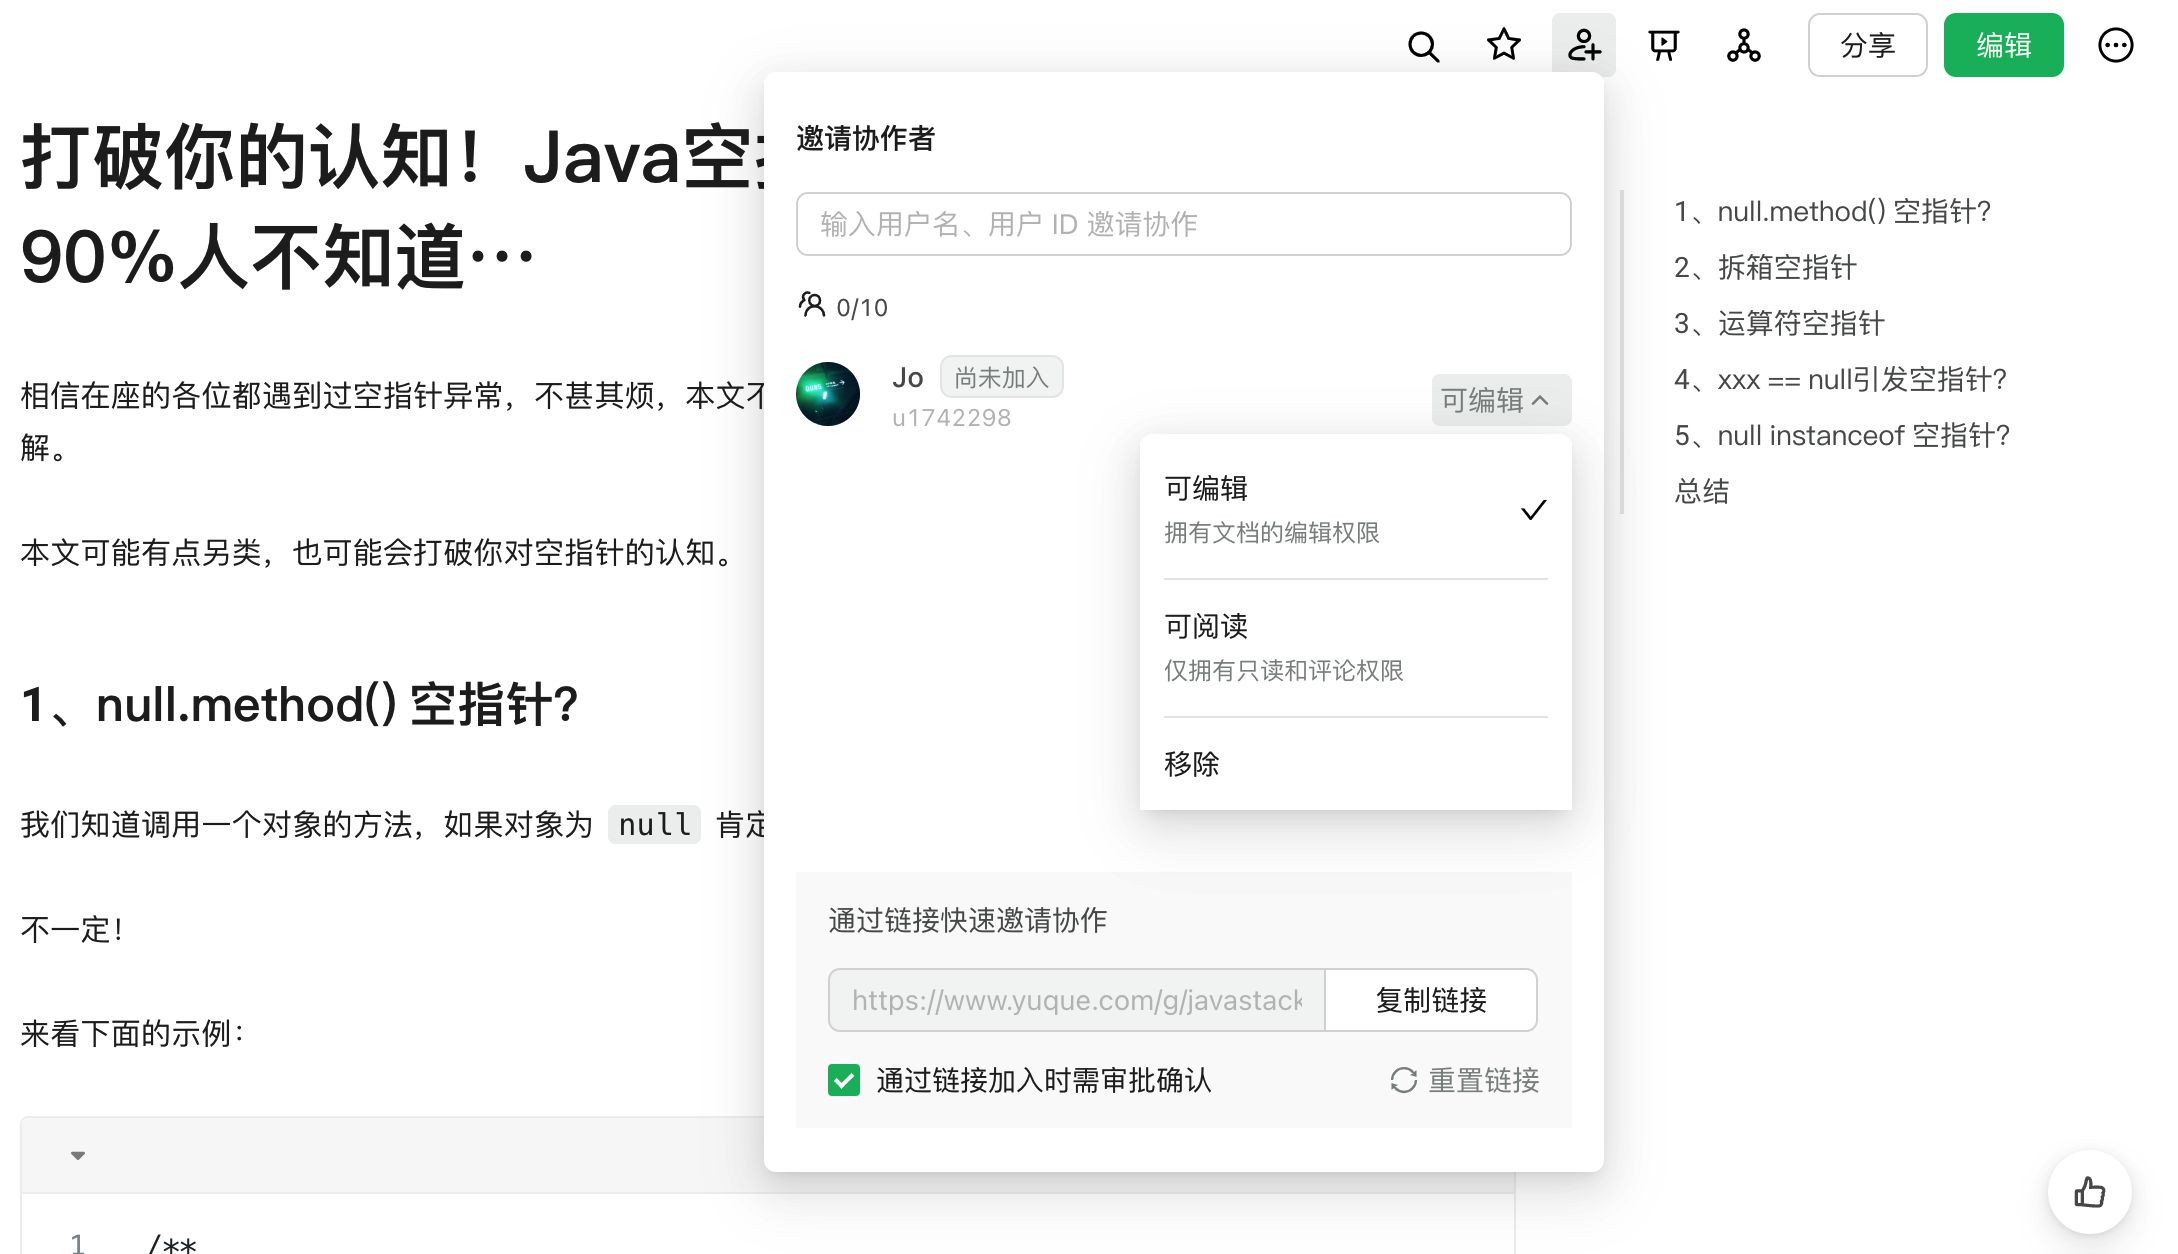
Task: Choose 移除 to remove collaborator
Action: 1355,764
